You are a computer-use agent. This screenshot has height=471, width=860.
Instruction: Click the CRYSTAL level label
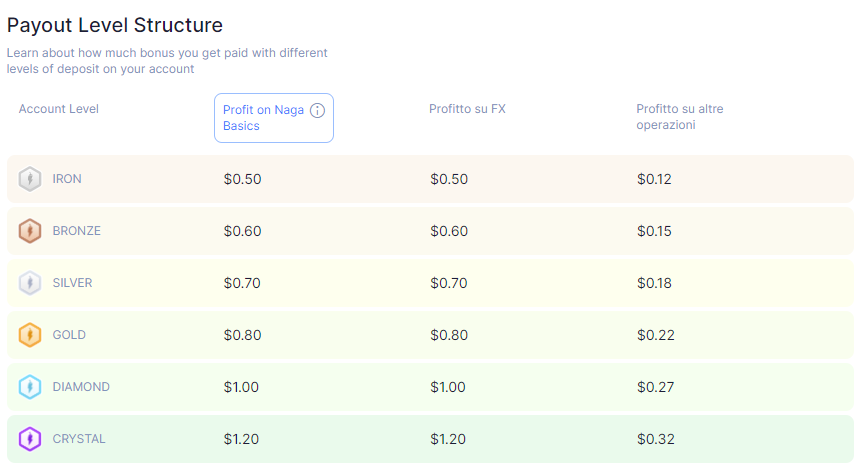click(x=79, y=439)
